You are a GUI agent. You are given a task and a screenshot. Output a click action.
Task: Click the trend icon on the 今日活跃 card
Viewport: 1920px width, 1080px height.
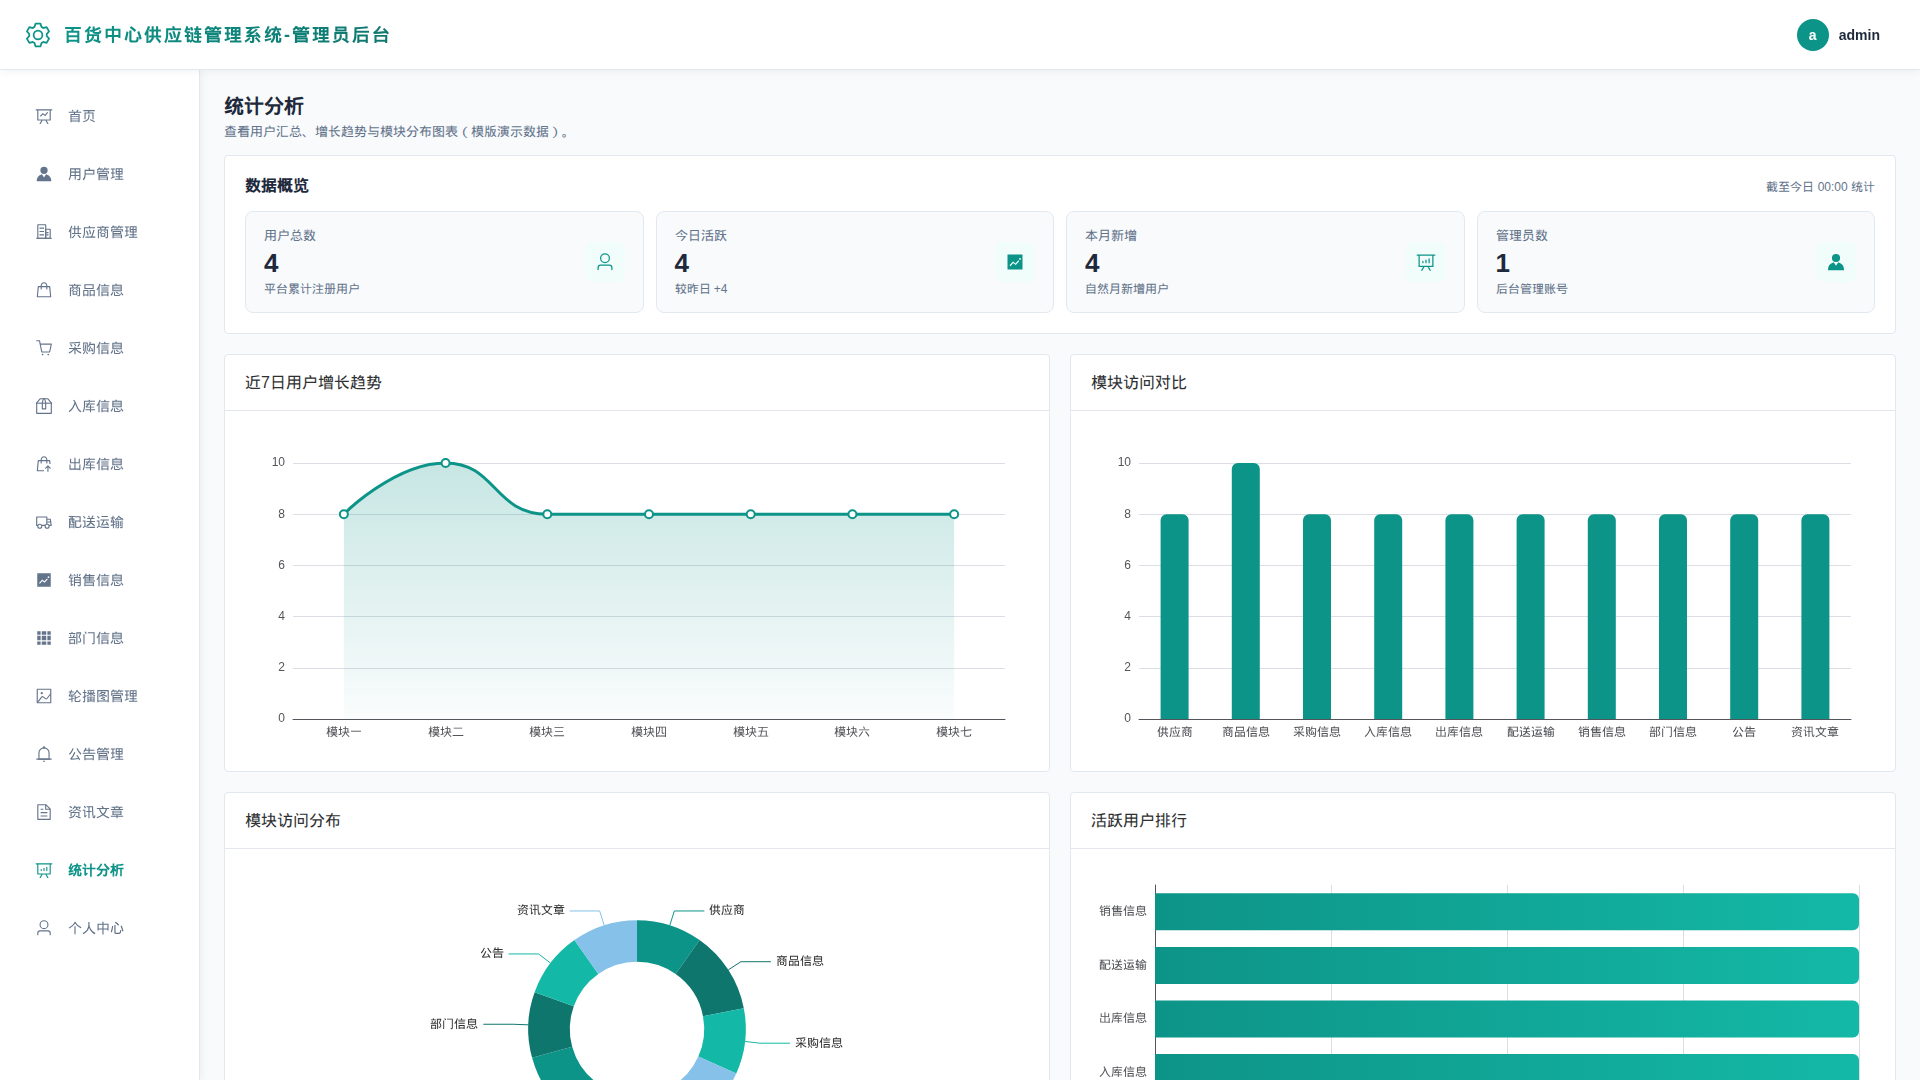1015,262
